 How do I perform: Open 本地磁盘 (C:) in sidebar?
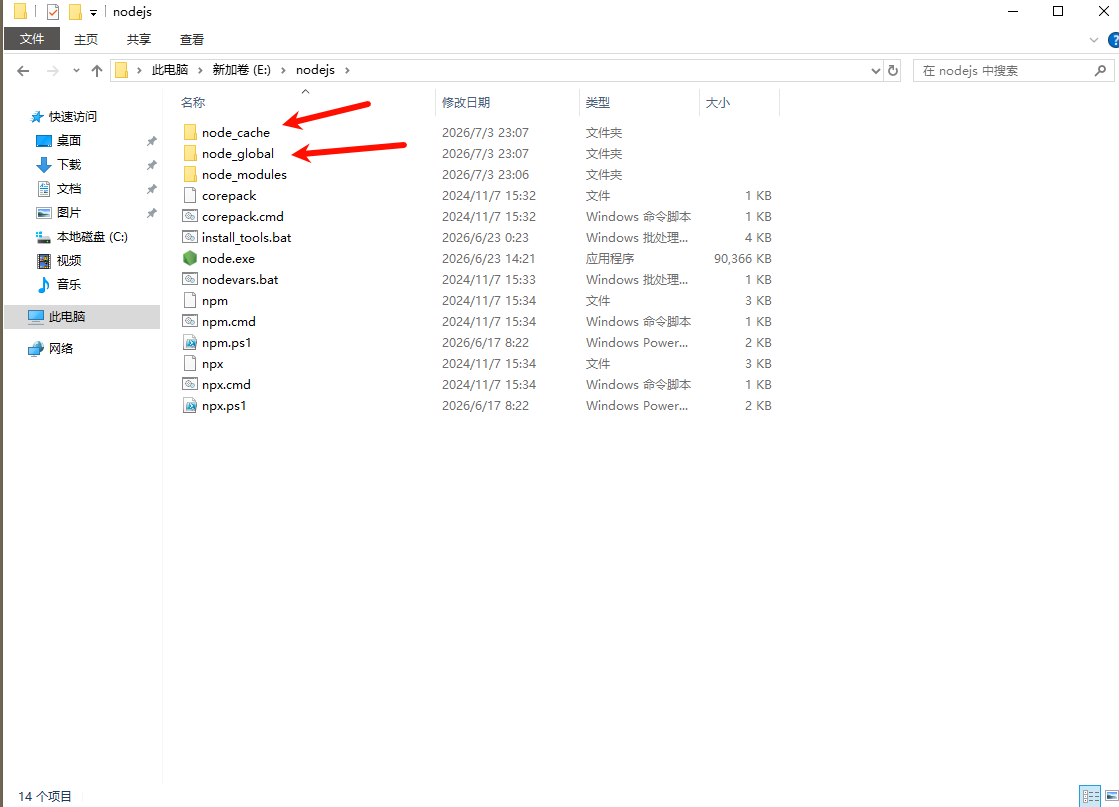click(91, 237)
